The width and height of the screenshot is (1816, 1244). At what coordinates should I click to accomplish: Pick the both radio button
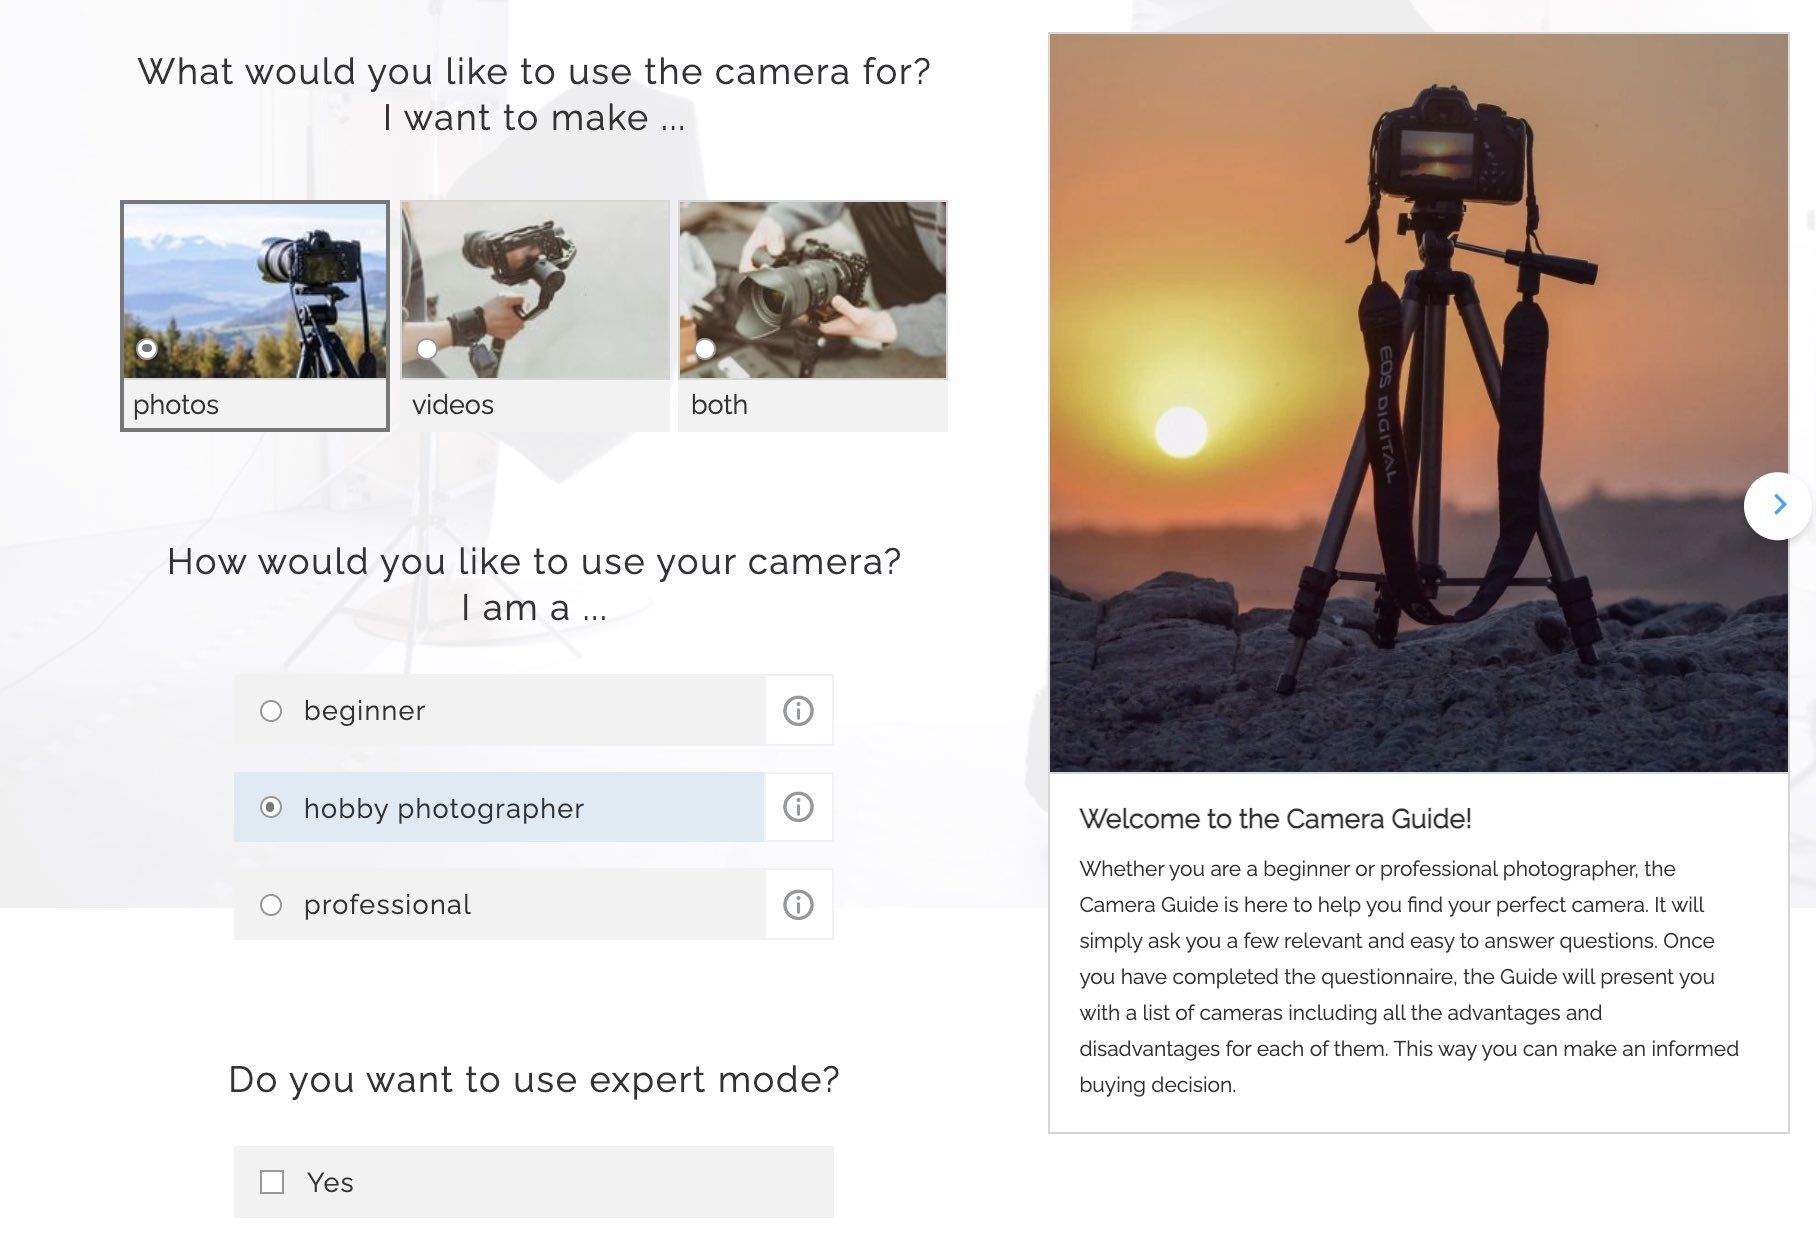705,349
